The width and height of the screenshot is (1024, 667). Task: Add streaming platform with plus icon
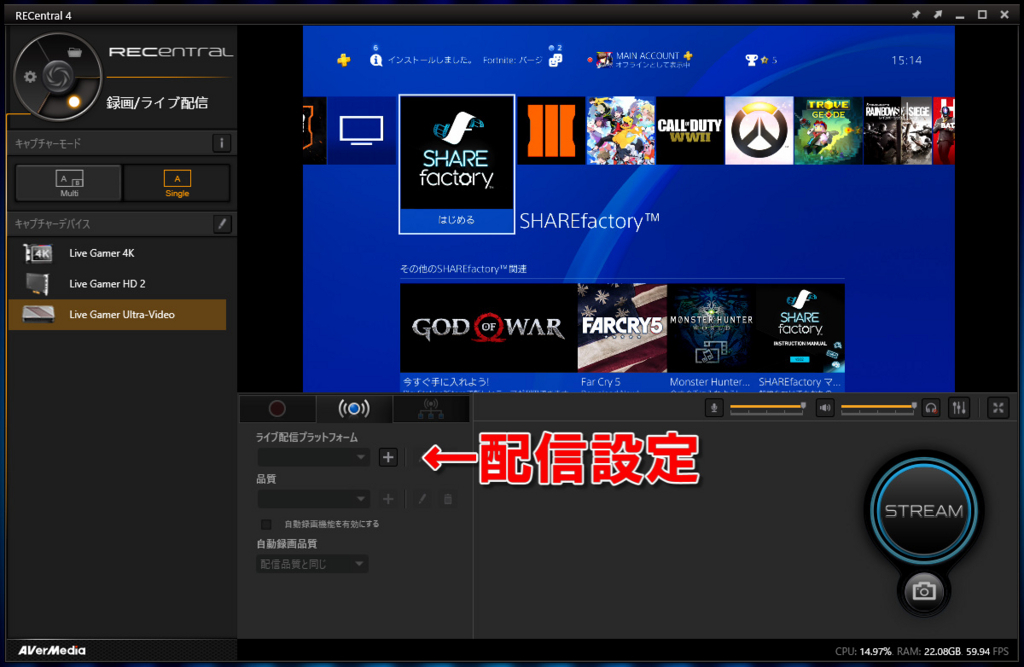pyautogui.click(x=388, y=457)
